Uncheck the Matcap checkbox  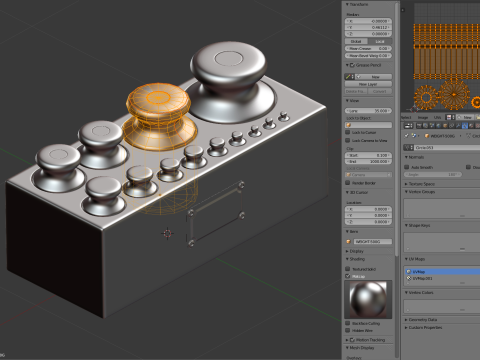tap(348, 276)
